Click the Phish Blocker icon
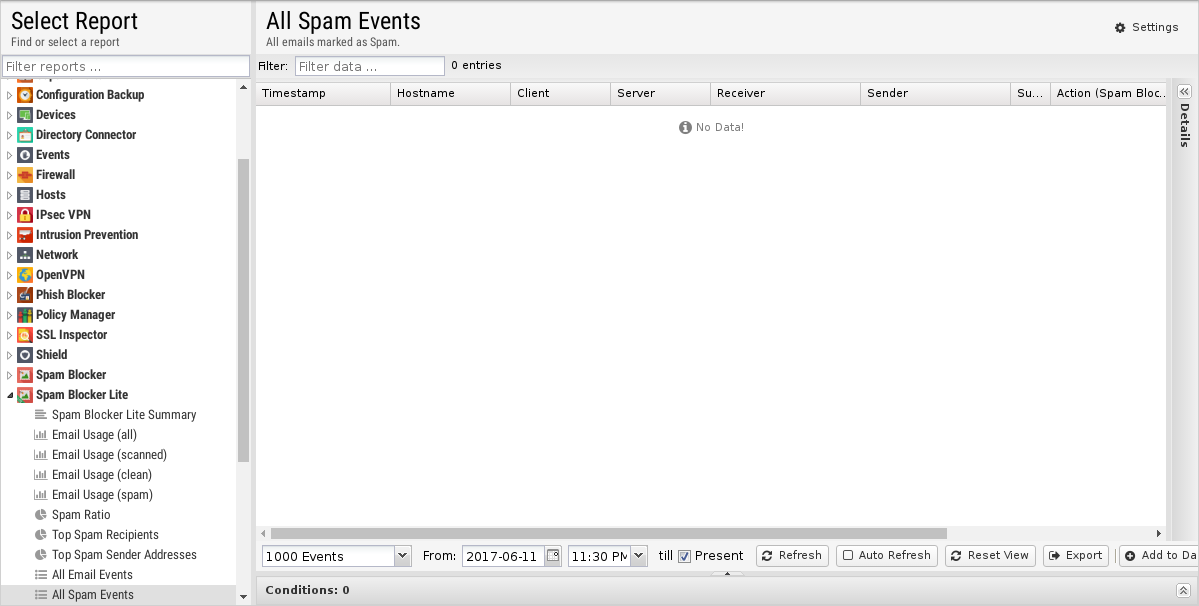 pos(25,295)
